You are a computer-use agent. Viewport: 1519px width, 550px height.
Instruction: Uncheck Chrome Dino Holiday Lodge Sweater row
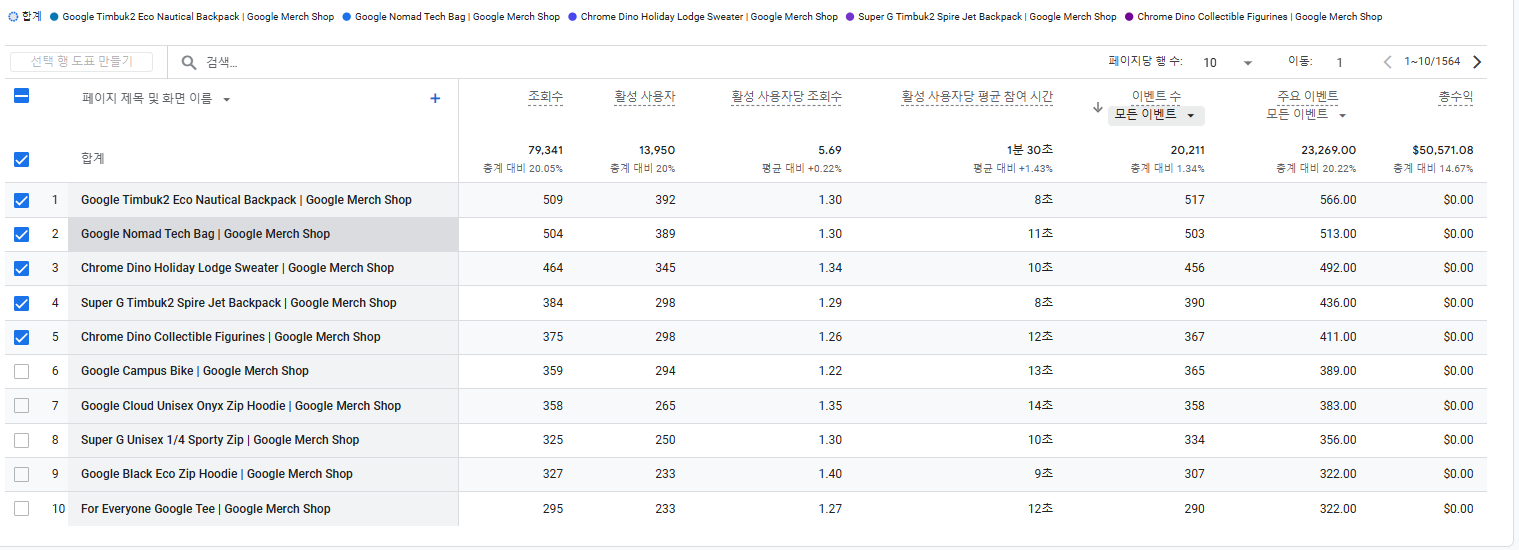[21, 268]
